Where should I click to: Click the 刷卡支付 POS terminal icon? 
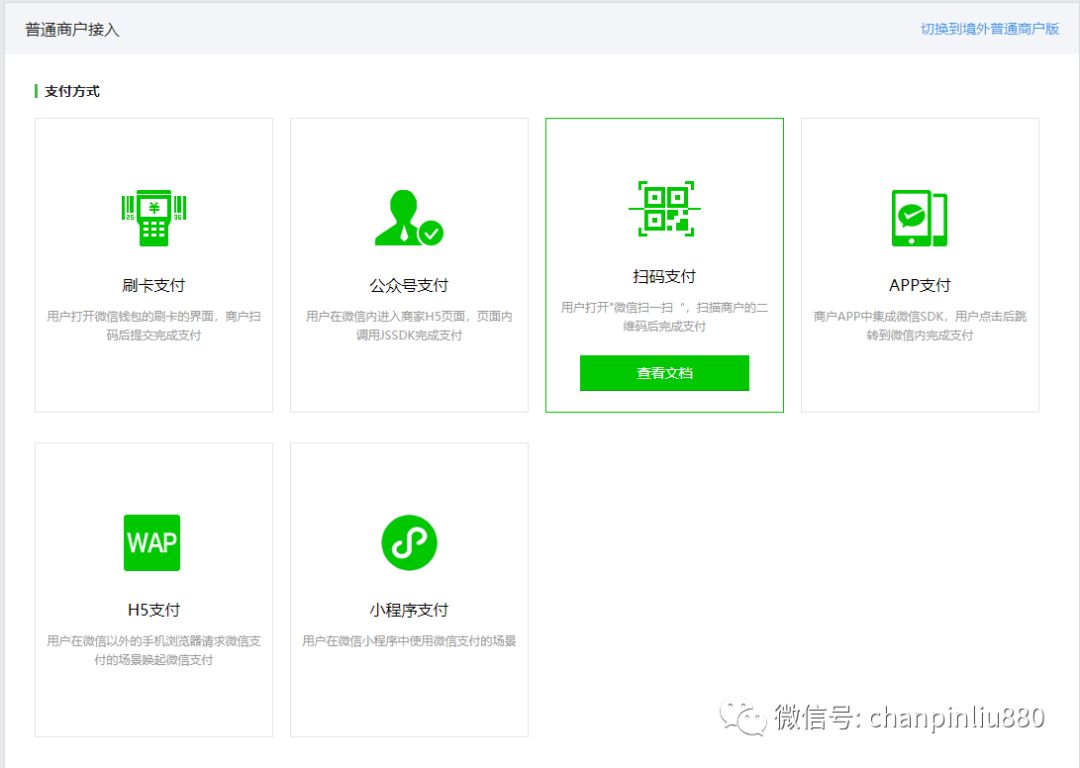click(154, 218)
